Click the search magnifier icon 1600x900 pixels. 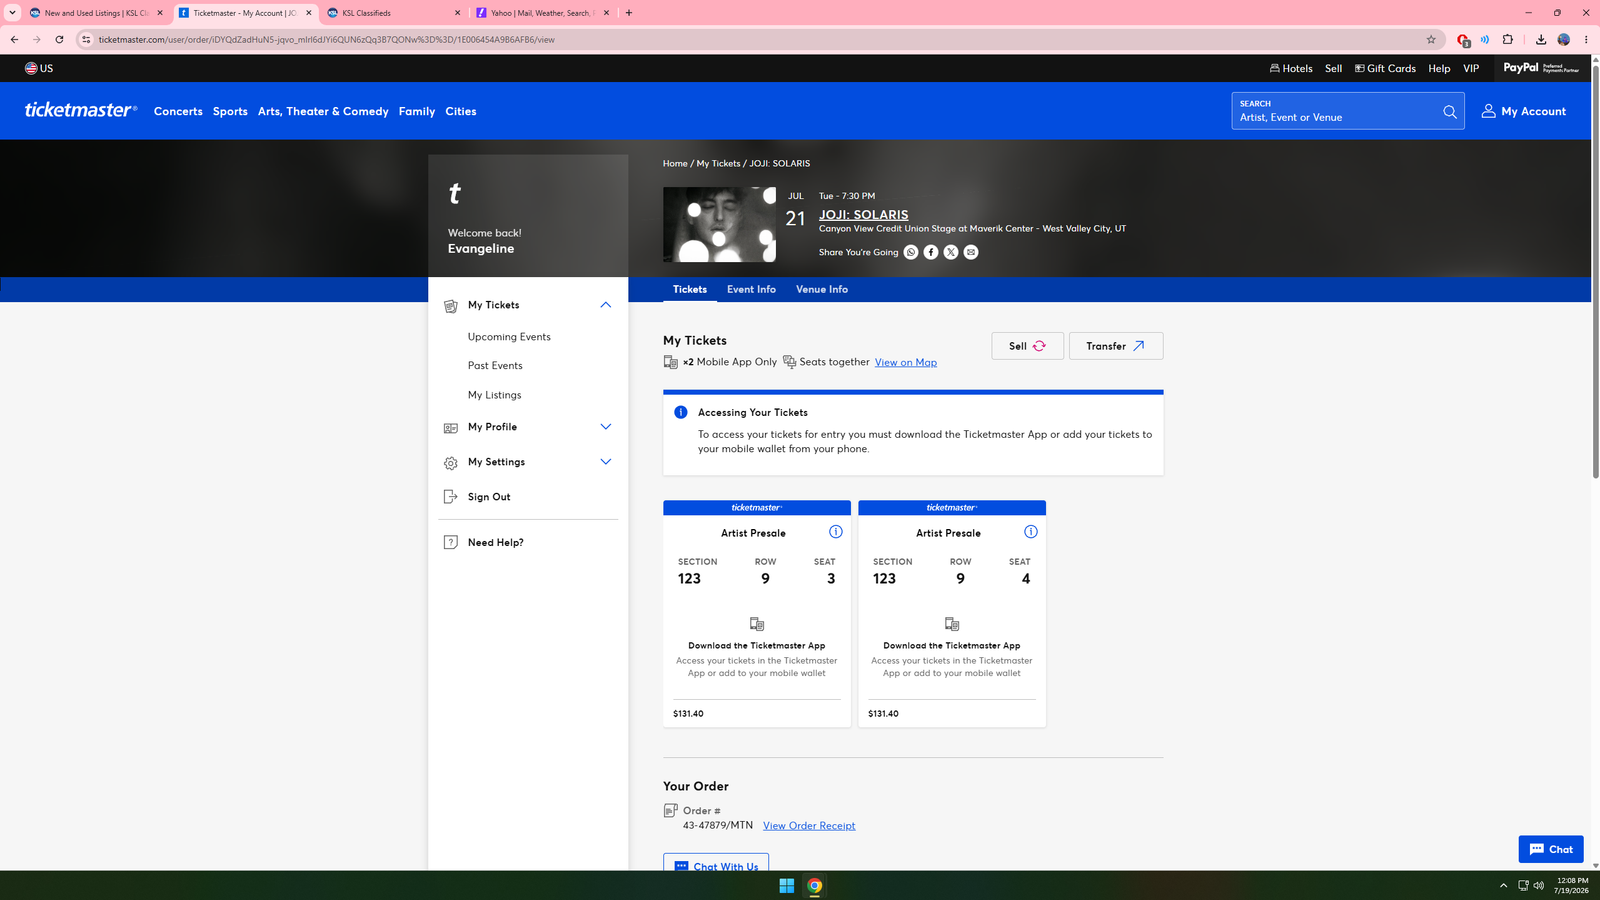click(x=1450, y=111)
